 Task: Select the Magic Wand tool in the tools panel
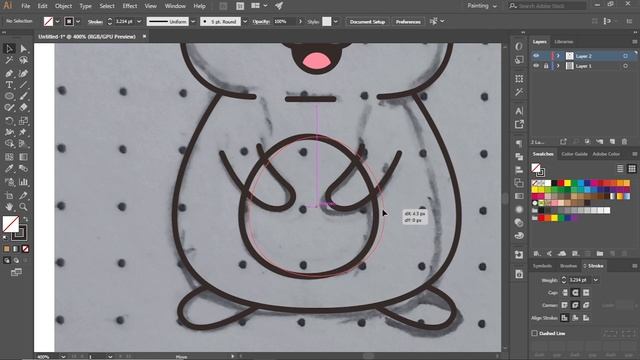coord(9,60)
